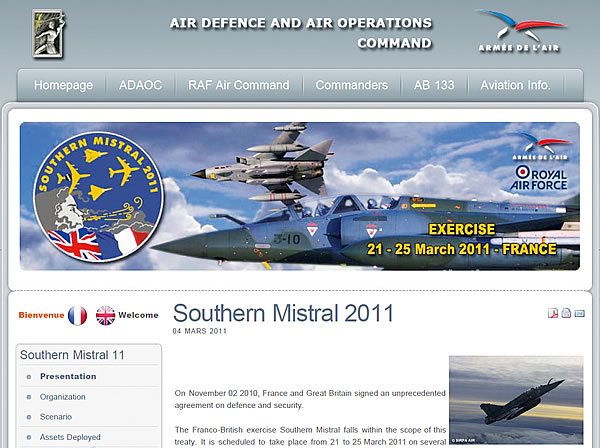Click the Exercise 21 - 25 March banner text
The width and height of the screenshot is (600, 448).
click(462, 239)
